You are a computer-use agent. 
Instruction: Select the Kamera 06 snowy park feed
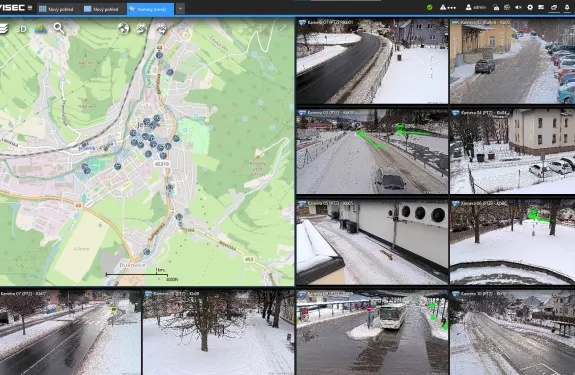pyautogui.click(x=512, y=242)
